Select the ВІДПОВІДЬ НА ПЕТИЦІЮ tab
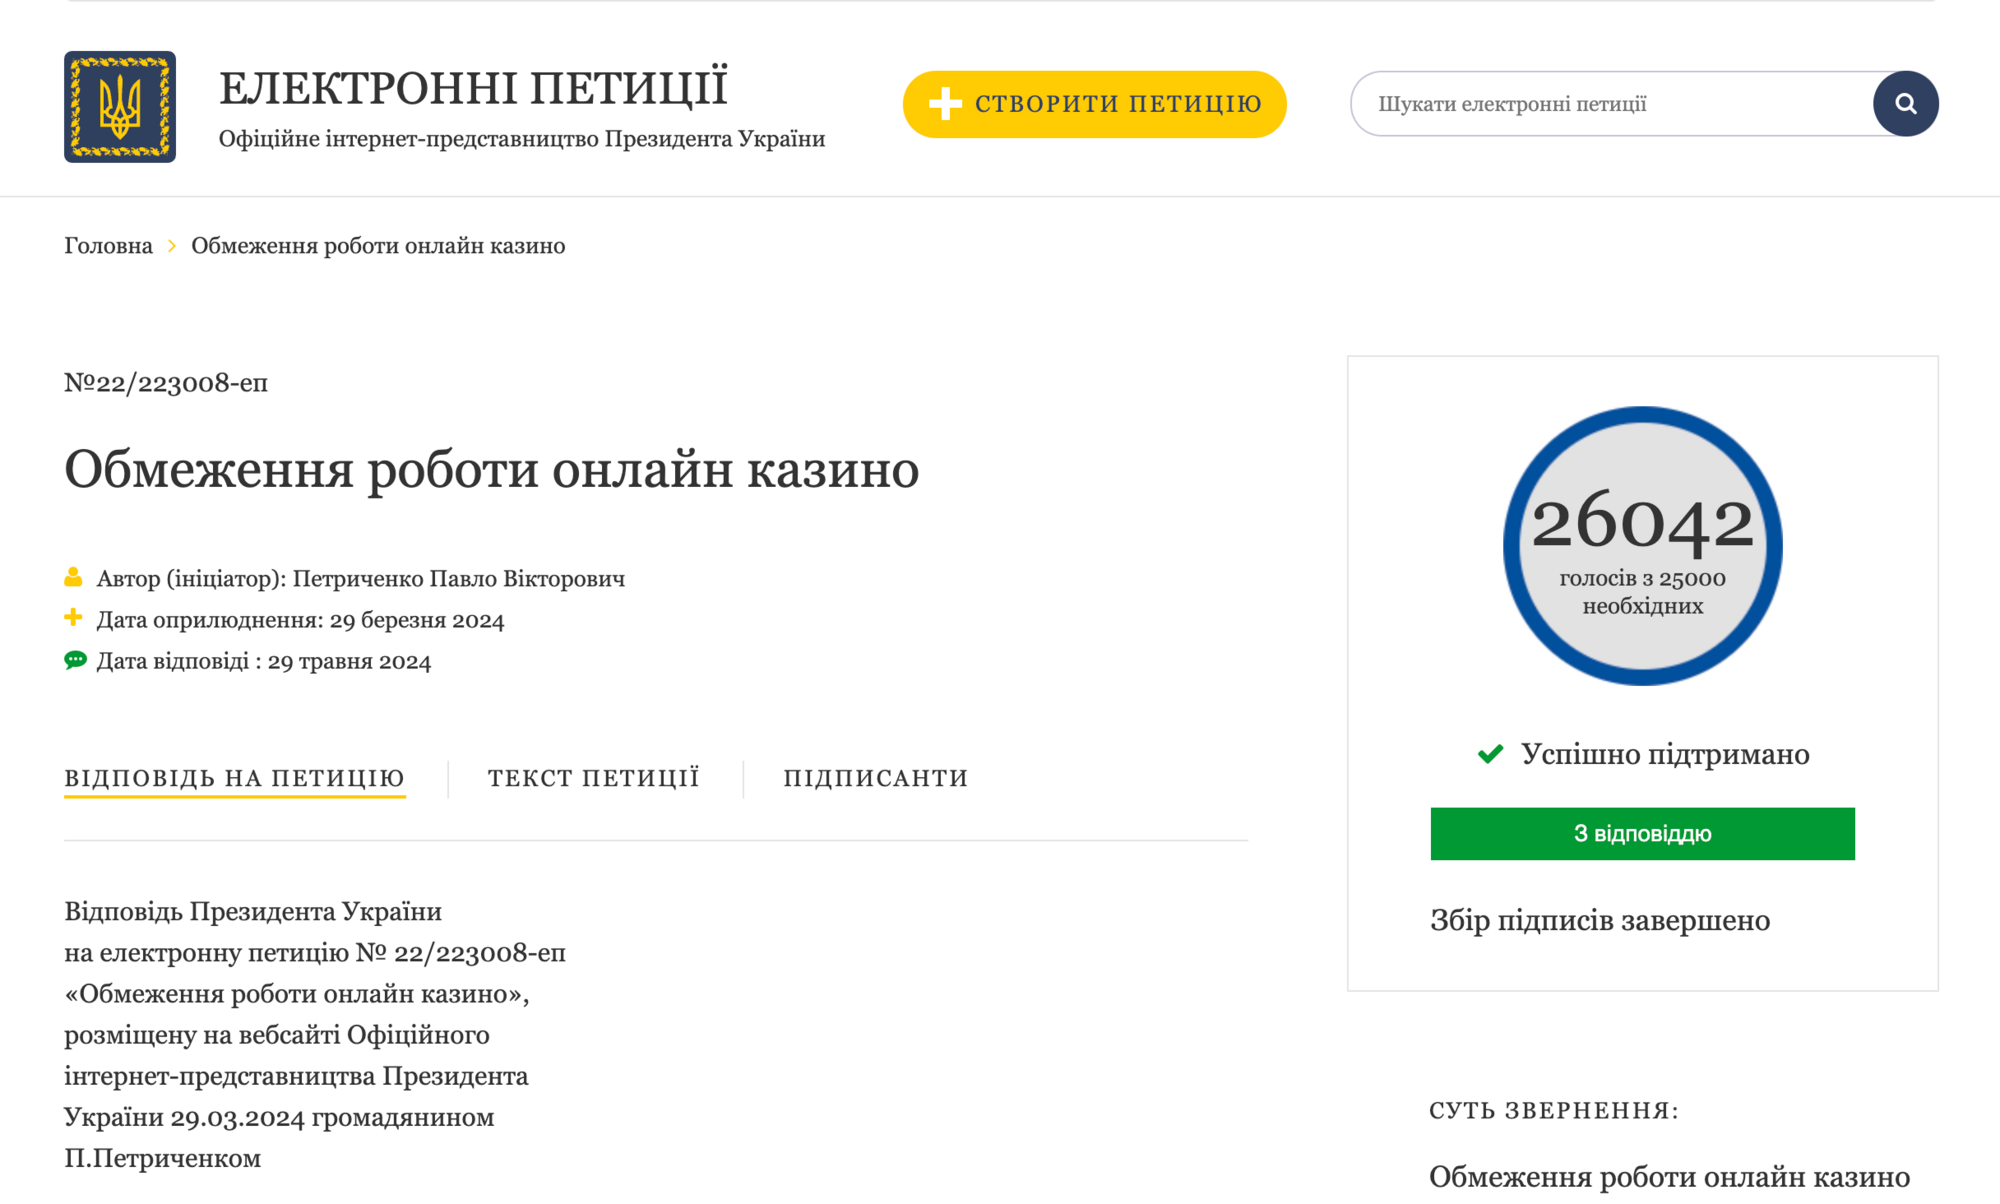 click(x=235, y=777)
